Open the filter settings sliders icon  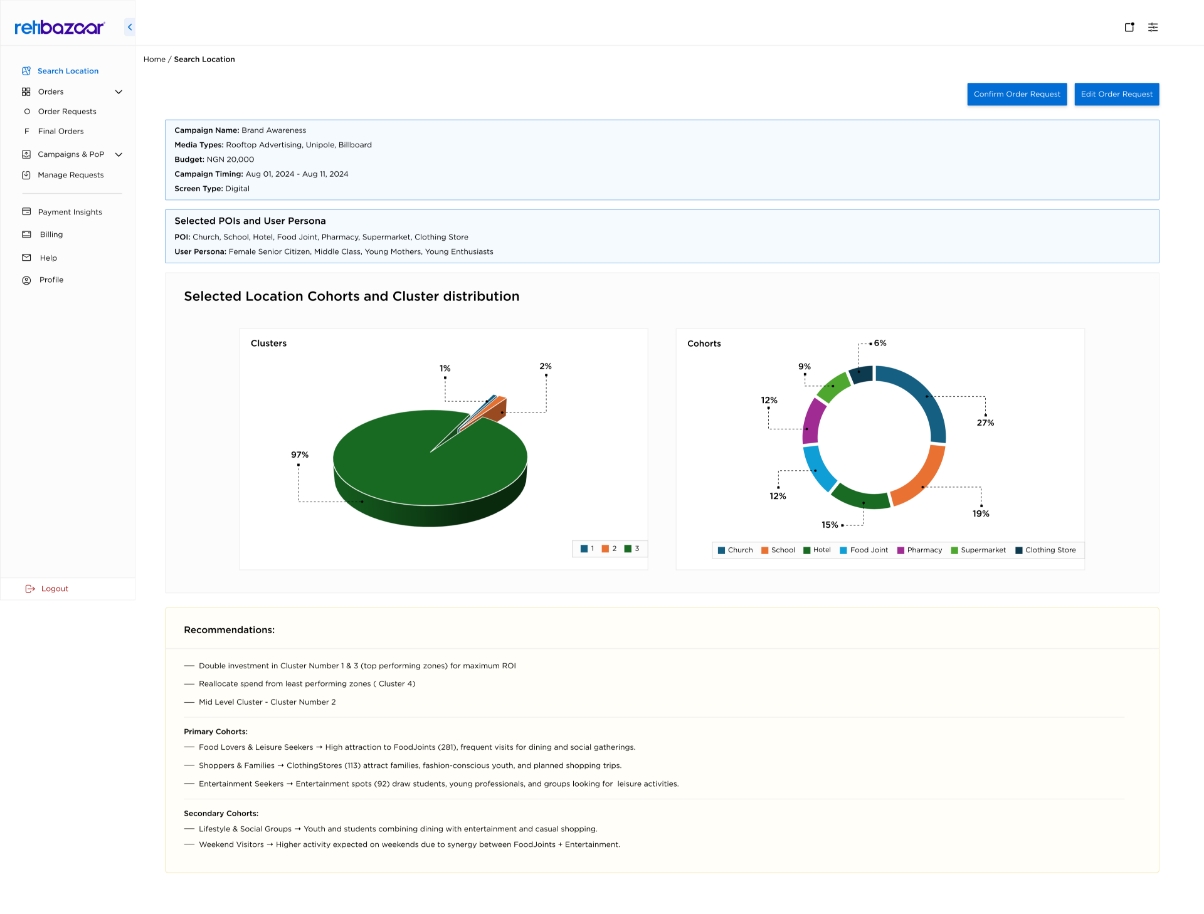click(x=1153, y=27)
